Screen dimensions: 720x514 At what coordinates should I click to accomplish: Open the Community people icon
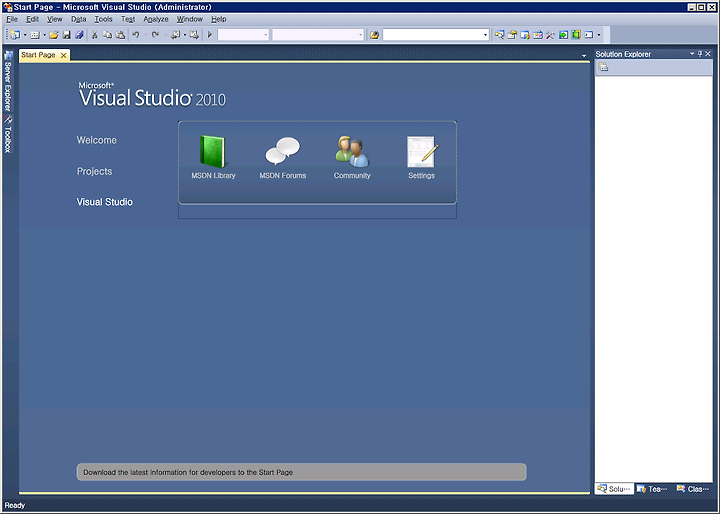click(352, 152)
